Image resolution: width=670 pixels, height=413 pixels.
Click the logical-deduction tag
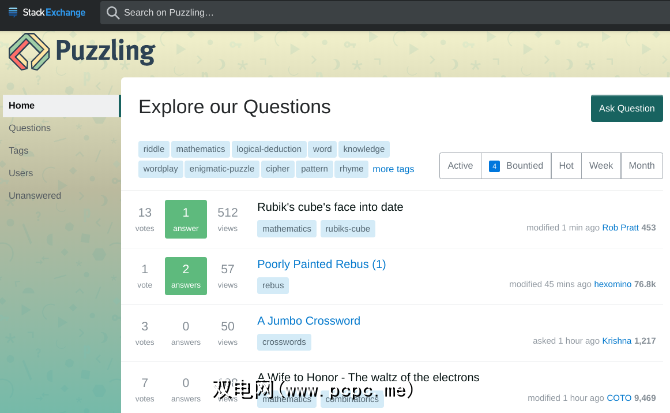click(x=269, y=149)
